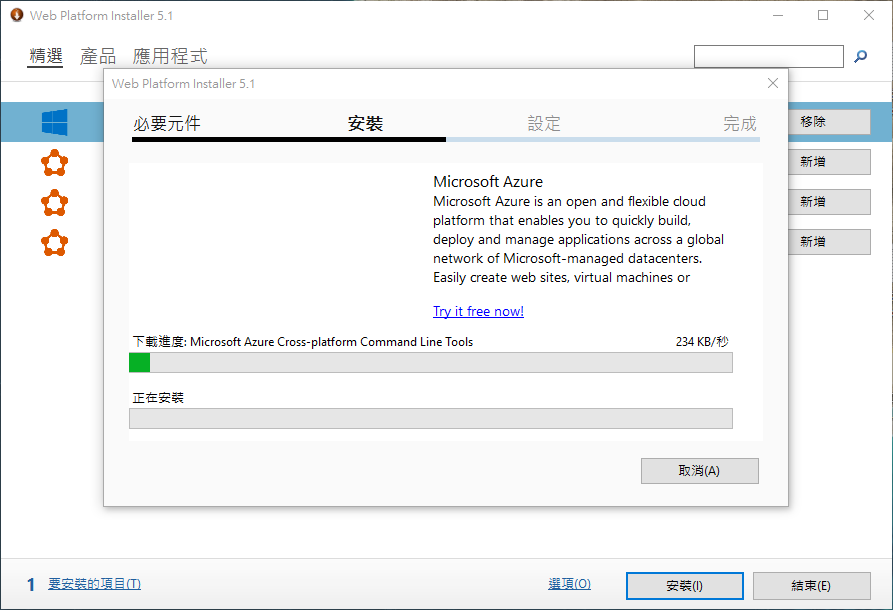Click the Microsoft Azure heading text
The height and width of the screenshot is (610, 893).
click(x=488, y=182)
